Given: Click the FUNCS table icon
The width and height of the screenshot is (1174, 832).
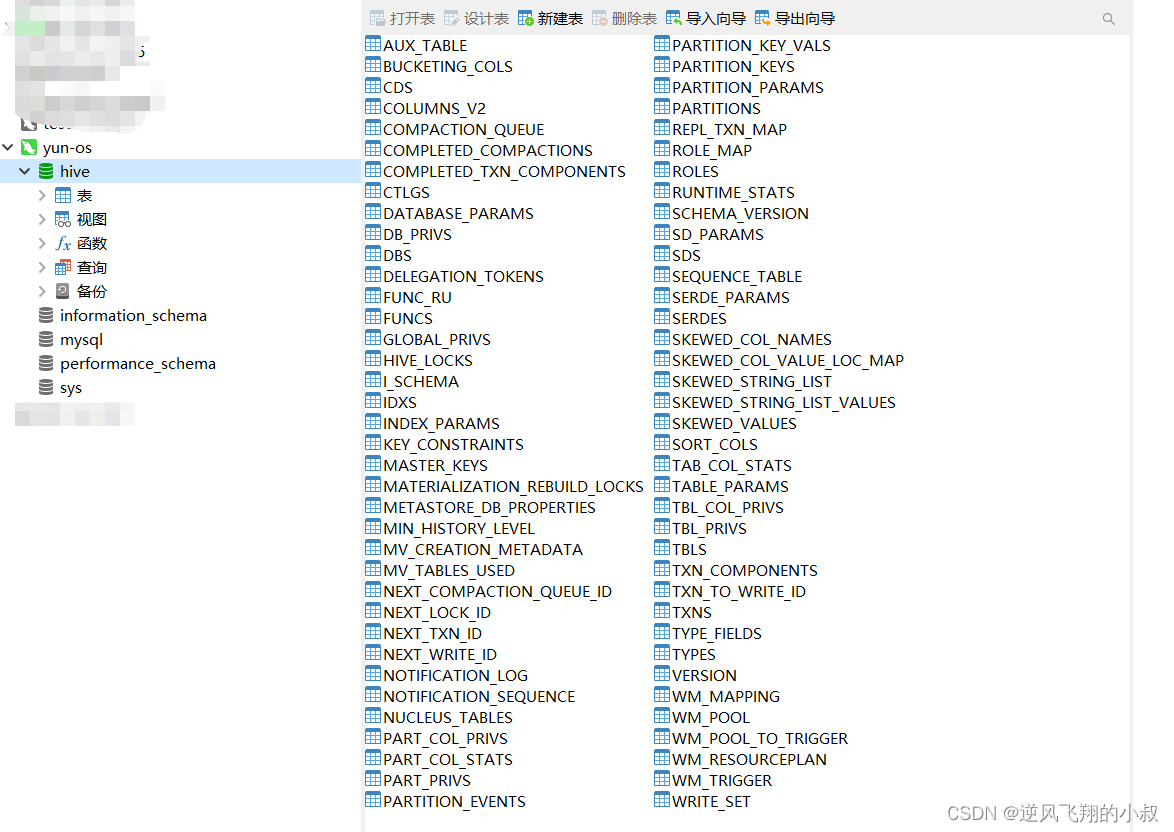Looking at the screenshot, I should click(373, 317).
